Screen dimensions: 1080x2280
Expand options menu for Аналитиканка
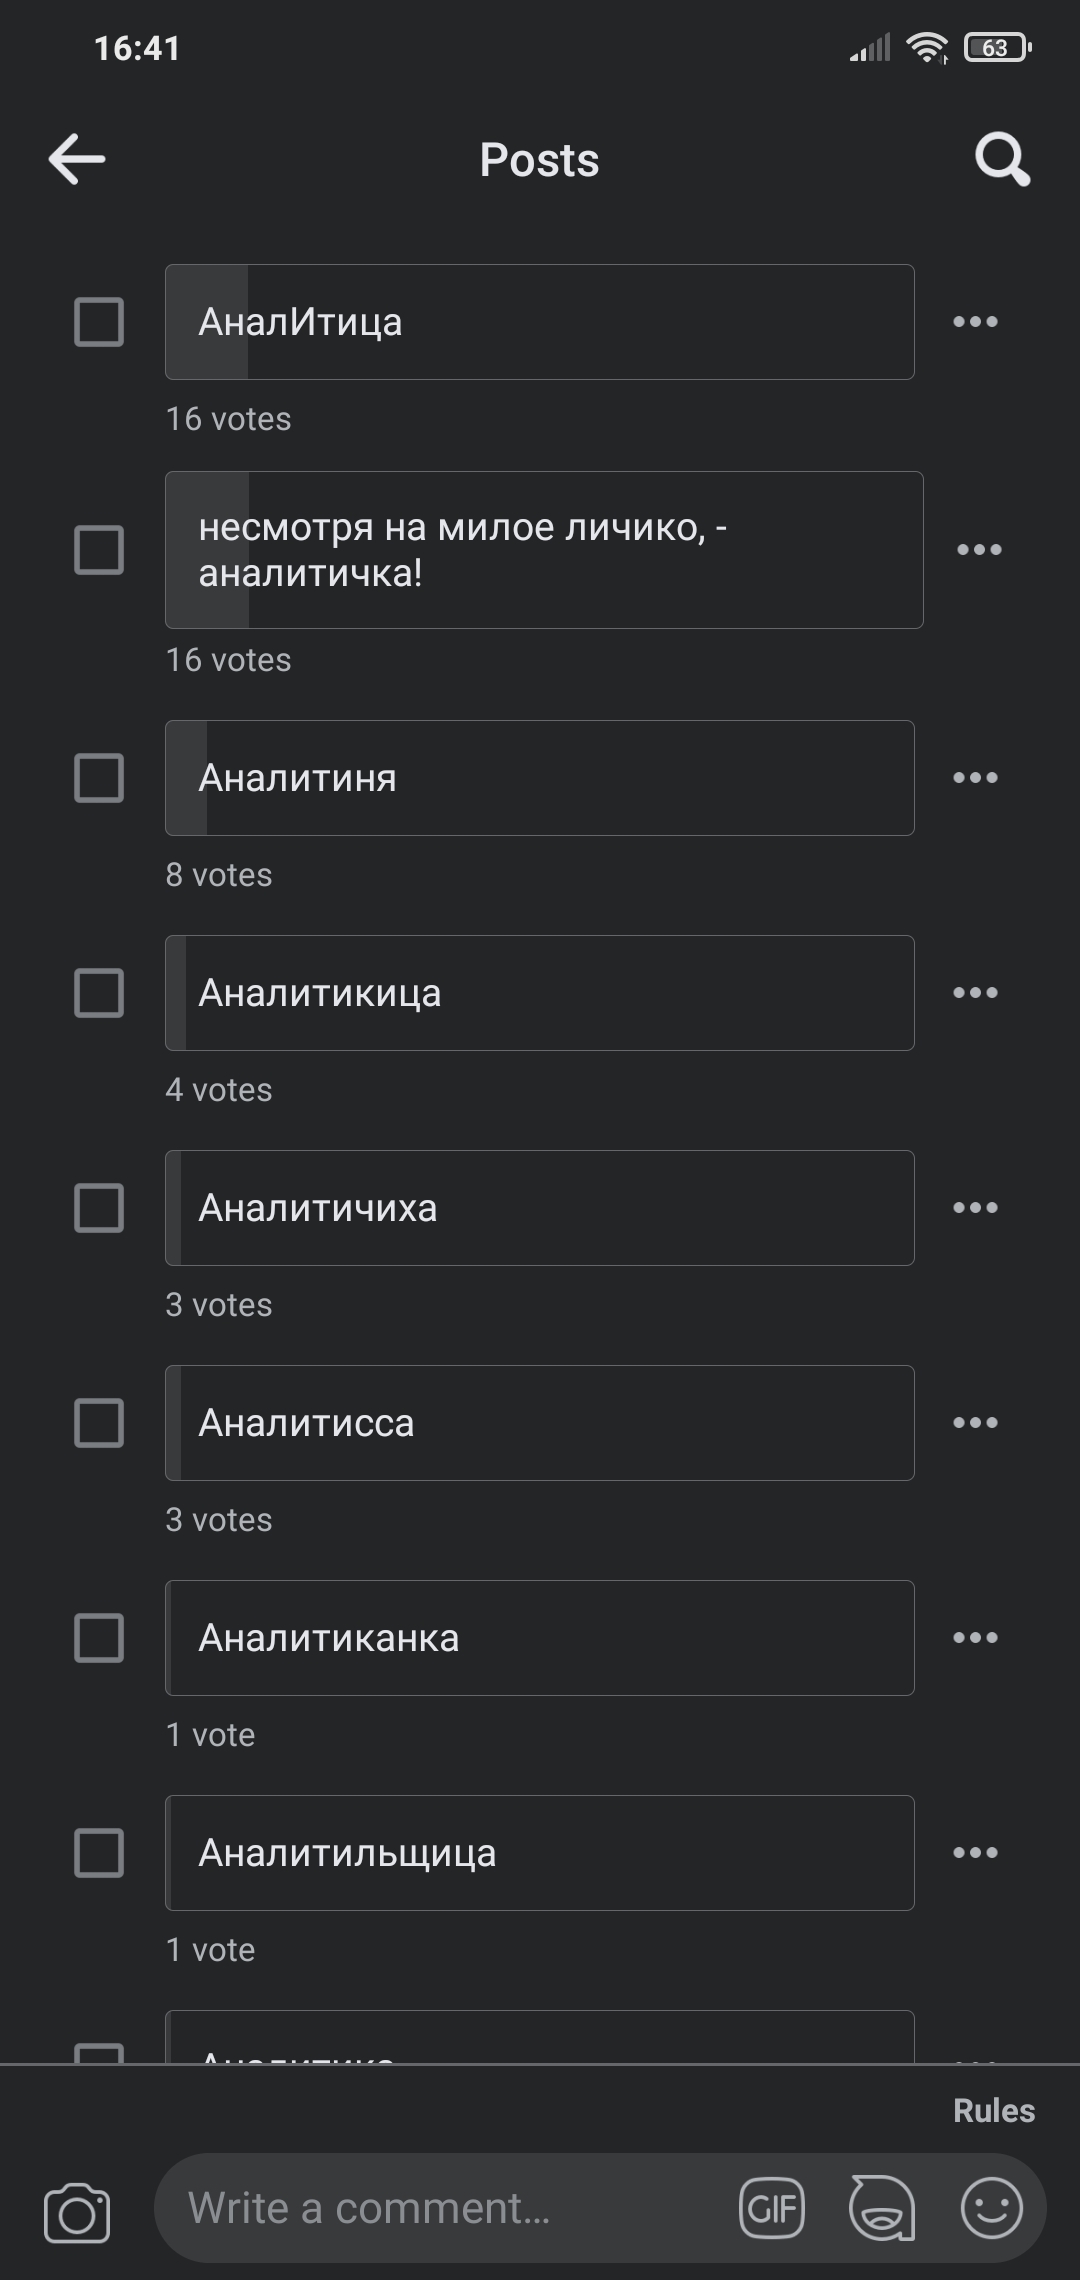pos(975,1638)
